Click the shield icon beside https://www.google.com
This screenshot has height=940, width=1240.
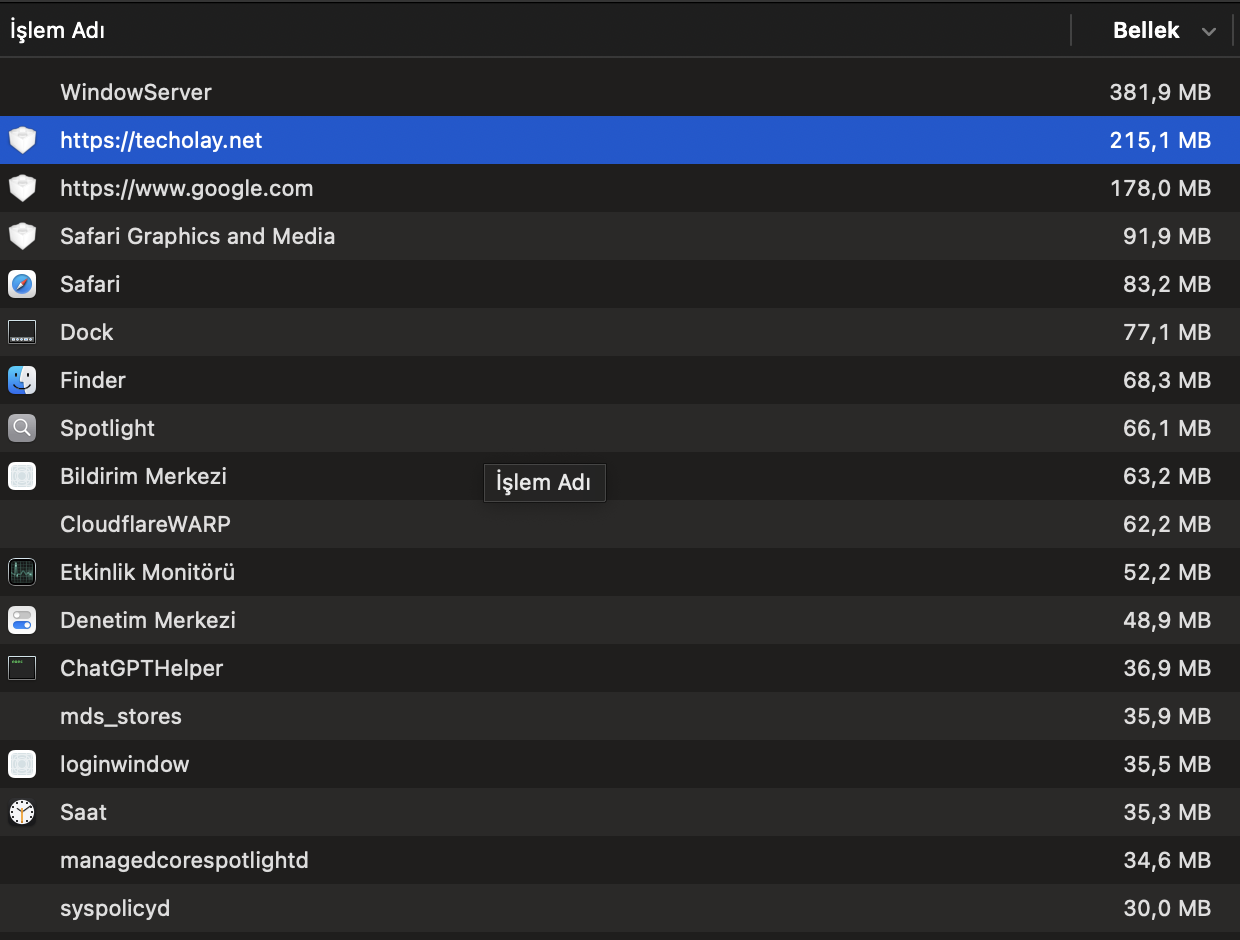click(22, 188)
